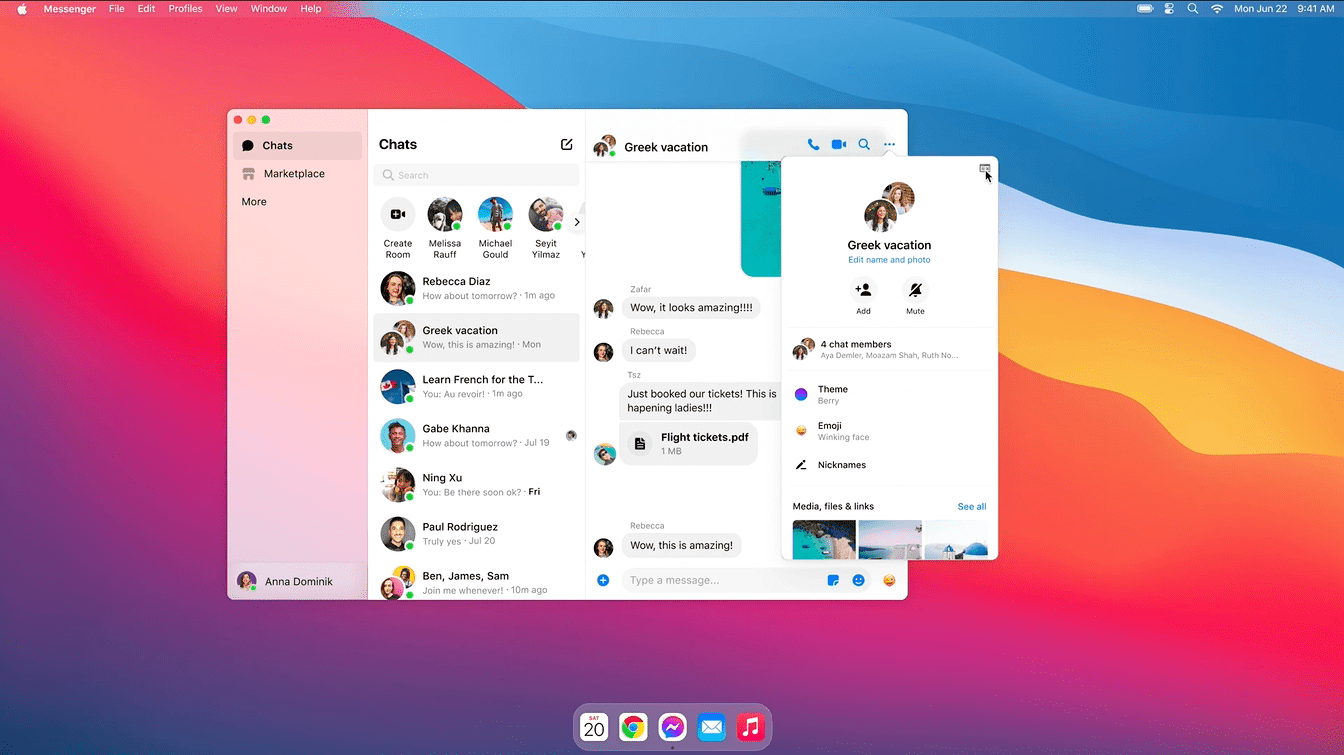The width and height of the screenshot is (1344, 755).
Task: Click the Type a message input field
Action: click(x=720, y=580)
